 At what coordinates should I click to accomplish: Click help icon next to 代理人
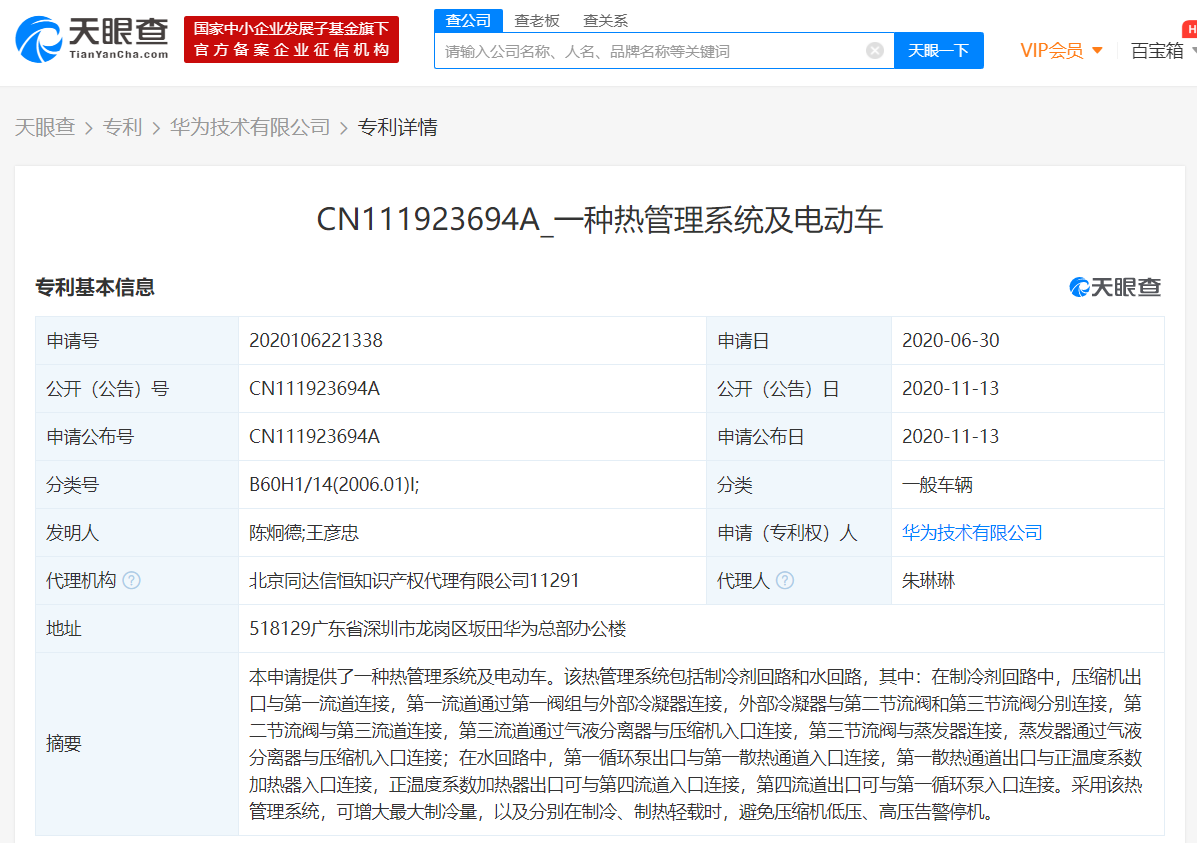(x=785, y=580)
